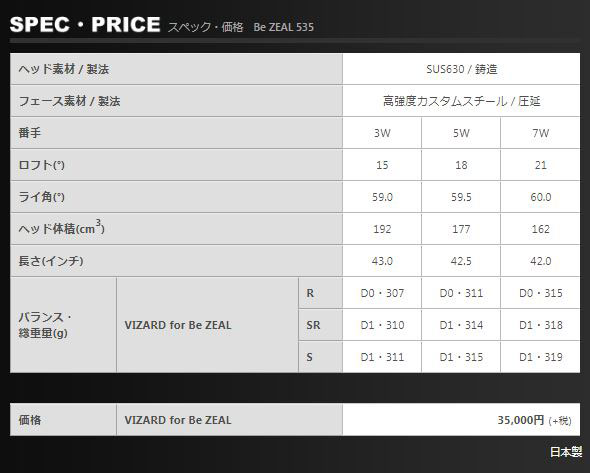Click the R flex row label

[x=320, y=293]
